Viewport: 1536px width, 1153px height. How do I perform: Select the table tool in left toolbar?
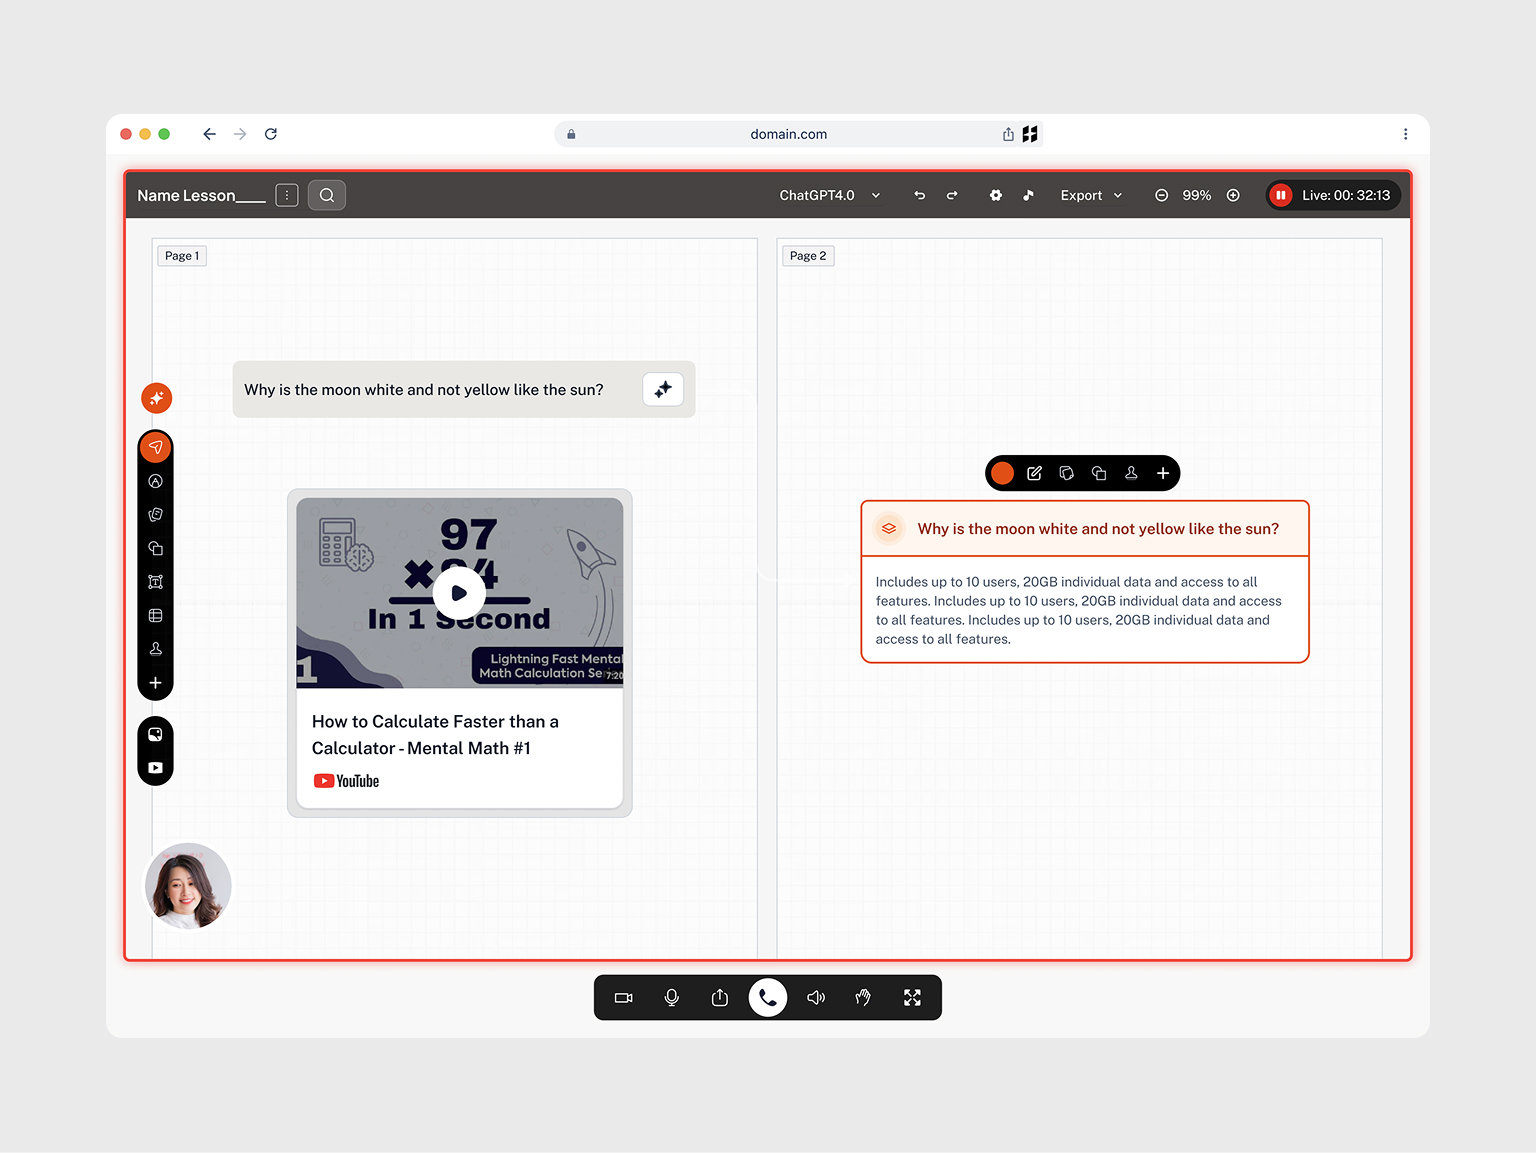coord(156,616)
